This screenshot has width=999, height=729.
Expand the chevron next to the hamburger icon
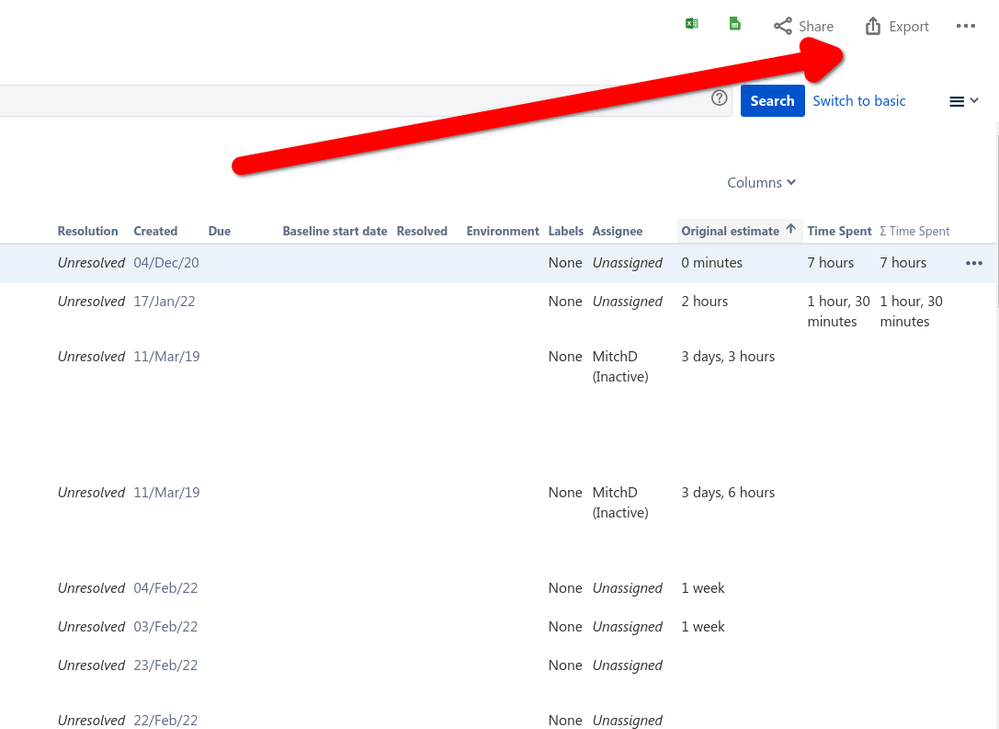[x=972, y=100]
